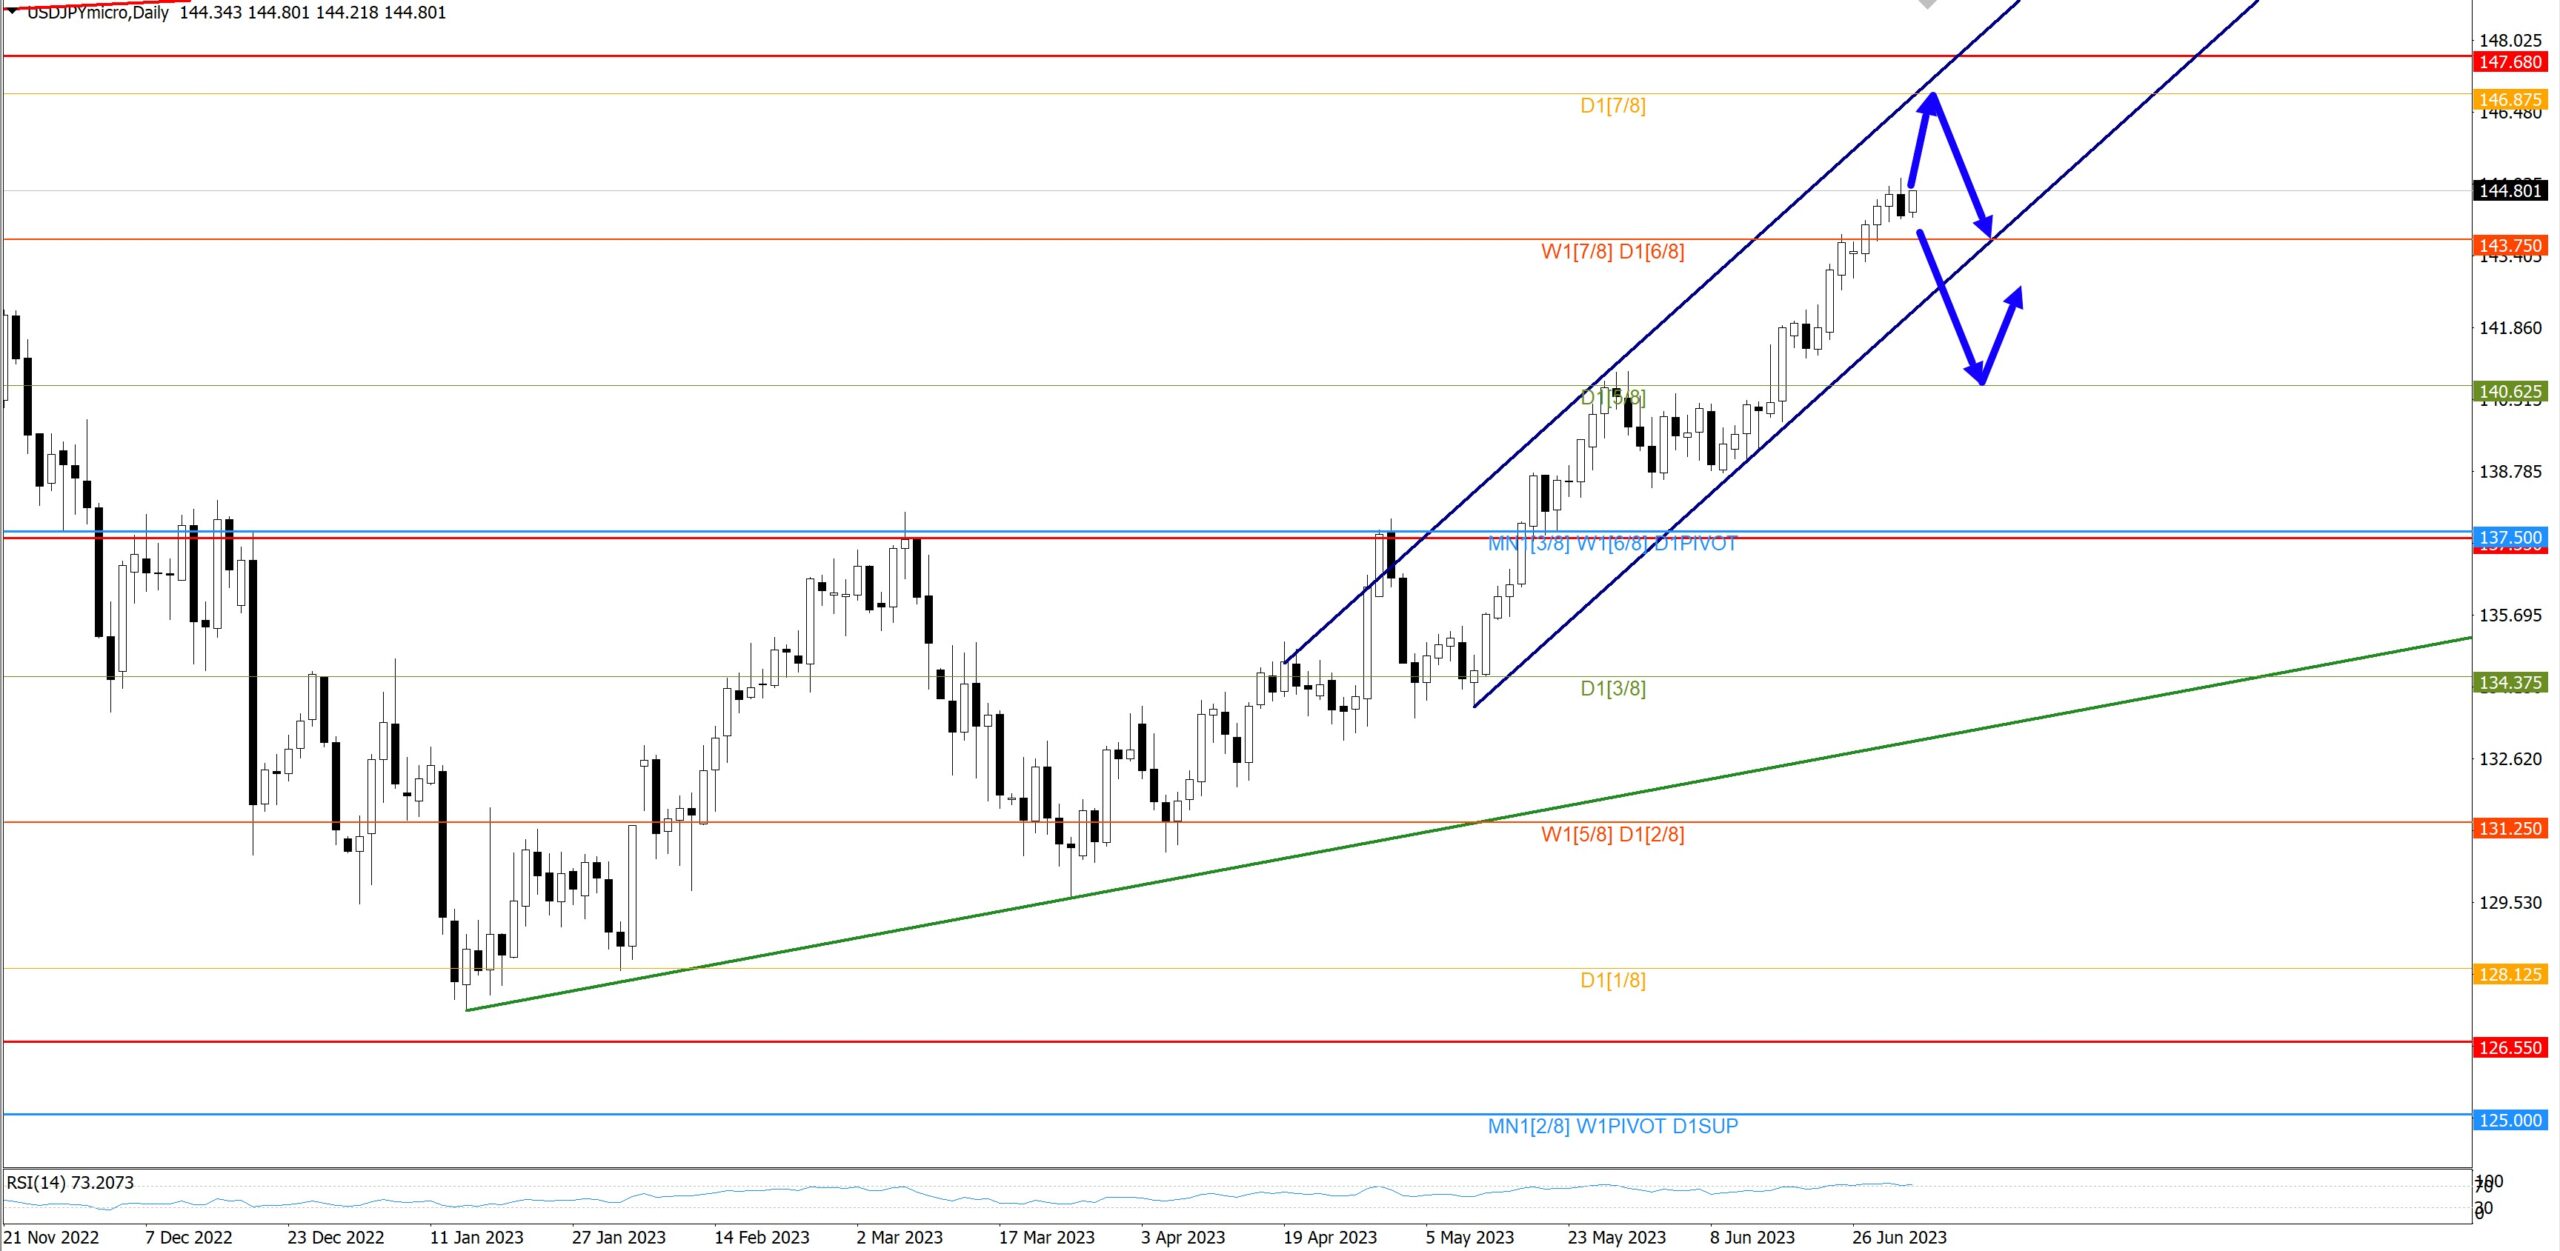Screen dimensions: 2560x1251
Task: Click the gray arrow marker at chart top
Action: [1927, 4]
